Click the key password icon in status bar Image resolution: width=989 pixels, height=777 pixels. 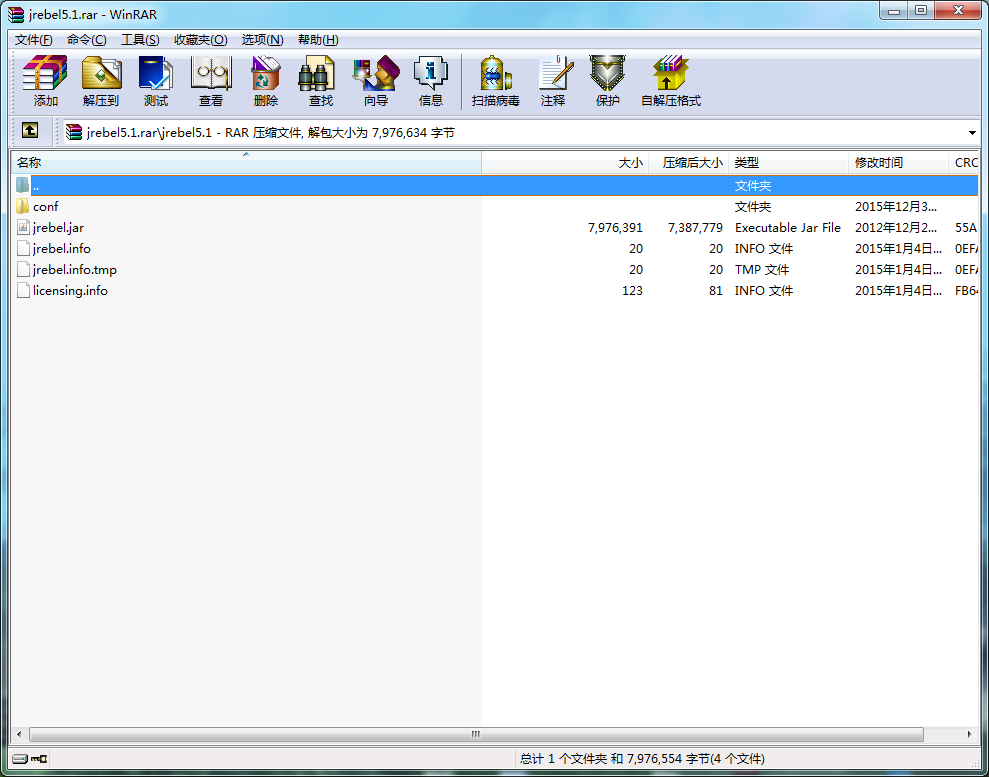(x=39, y=759)
